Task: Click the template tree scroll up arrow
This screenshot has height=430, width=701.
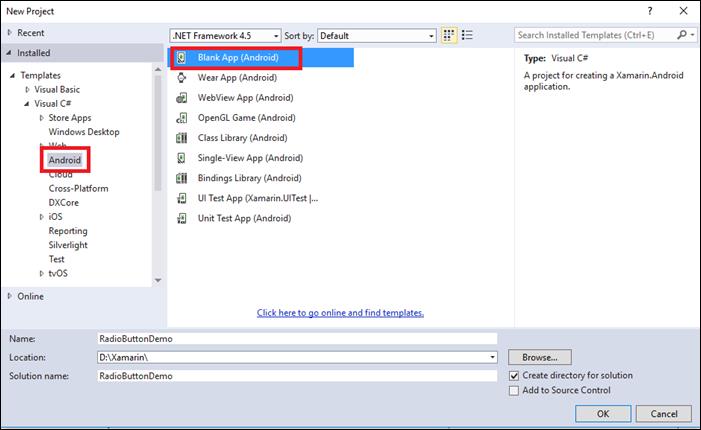Action: 158,69
